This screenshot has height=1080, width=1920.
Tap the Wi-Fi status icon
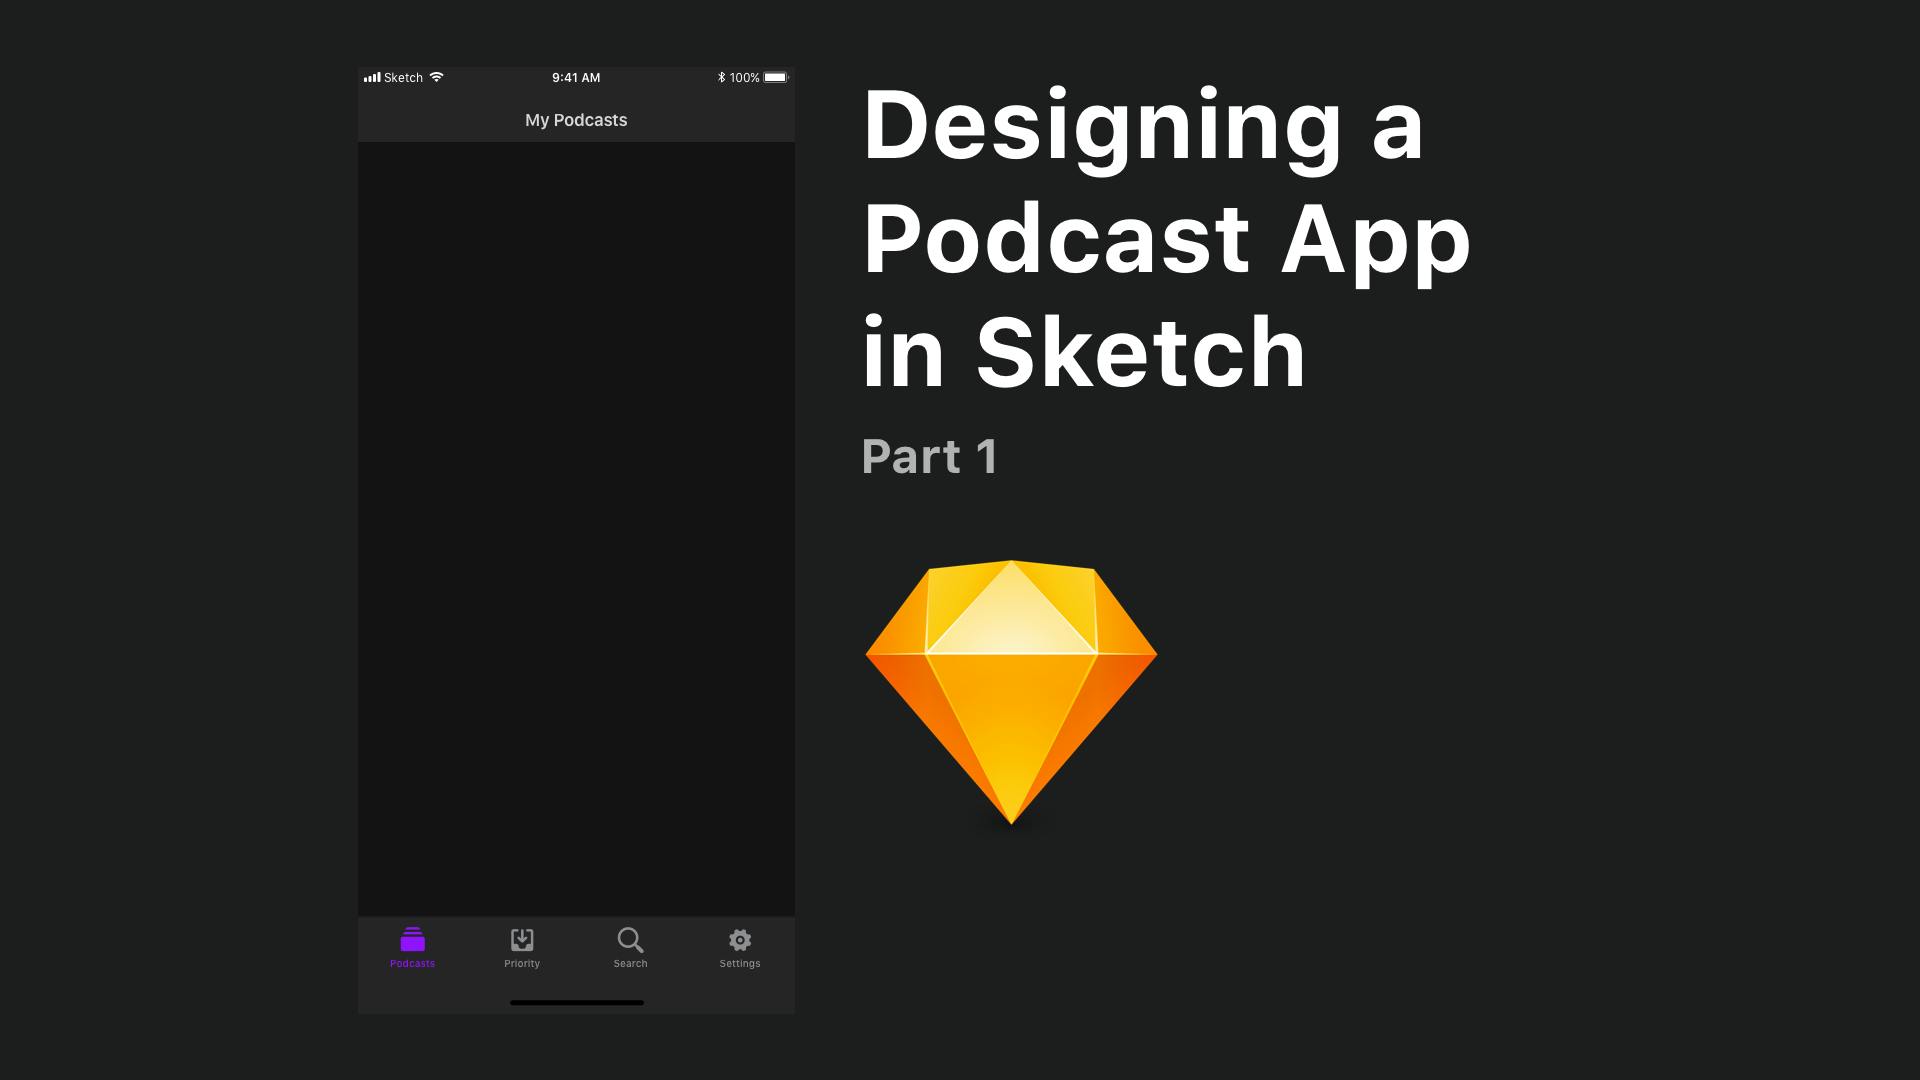point(436,77)
